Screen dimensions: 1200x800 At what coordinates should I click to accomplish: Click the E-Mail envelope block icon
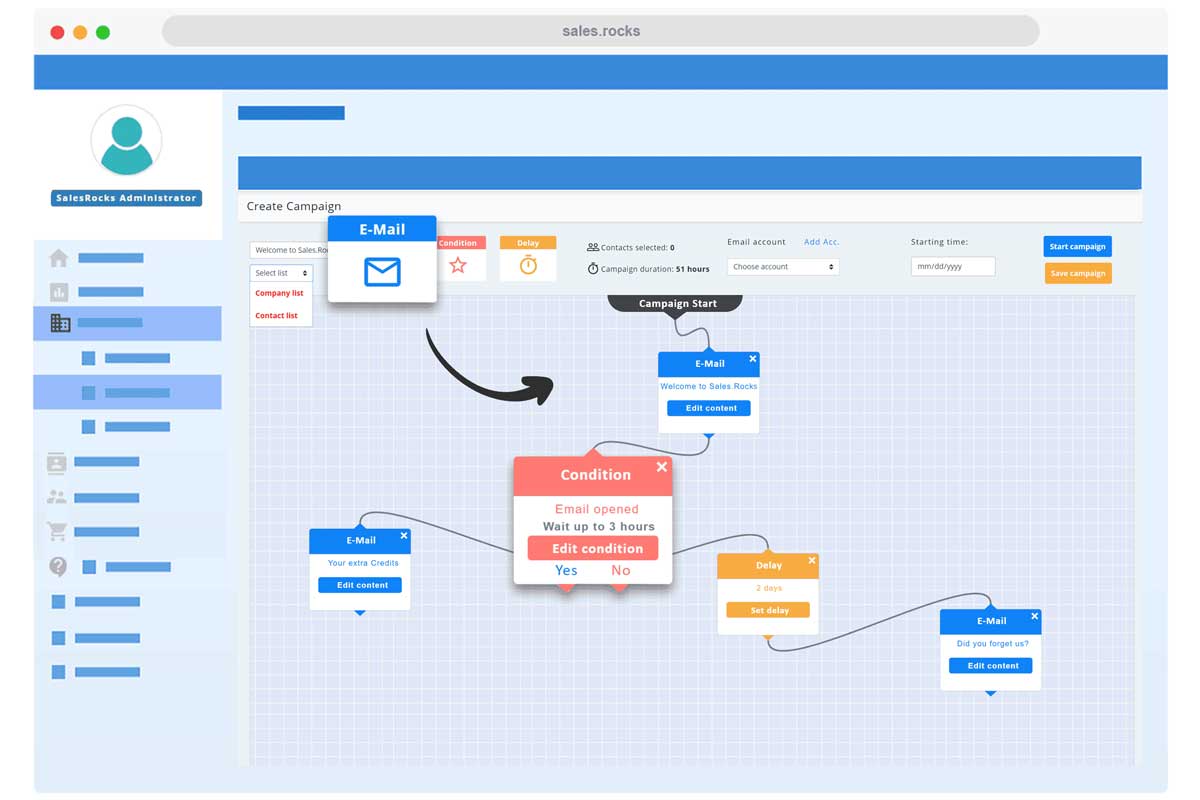[x=382, y=271]
